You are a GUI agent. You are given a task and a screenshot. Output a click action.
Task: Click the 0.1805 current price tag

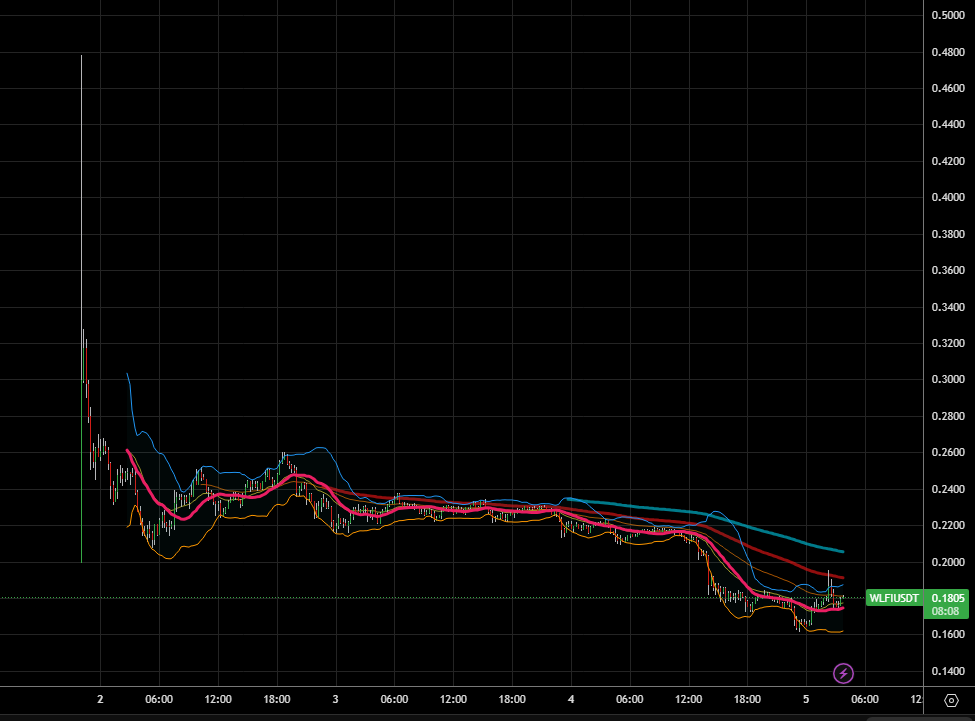pos(948,598)
